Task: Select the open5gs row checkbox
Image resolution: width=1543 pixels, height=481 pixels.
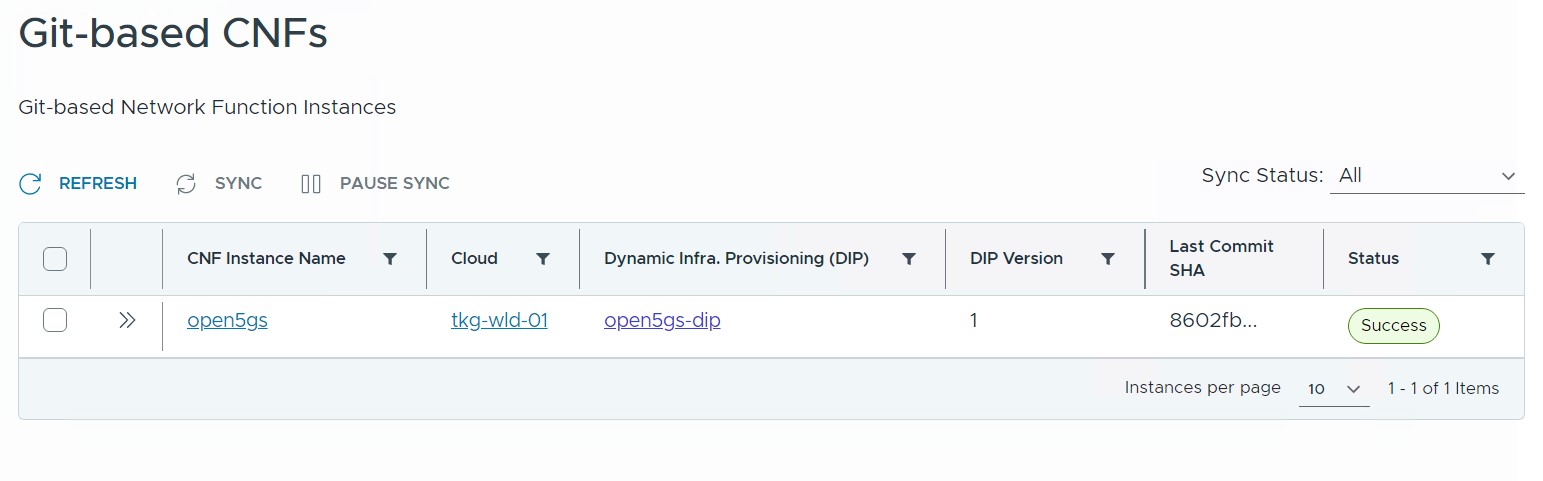Action: 55,321
